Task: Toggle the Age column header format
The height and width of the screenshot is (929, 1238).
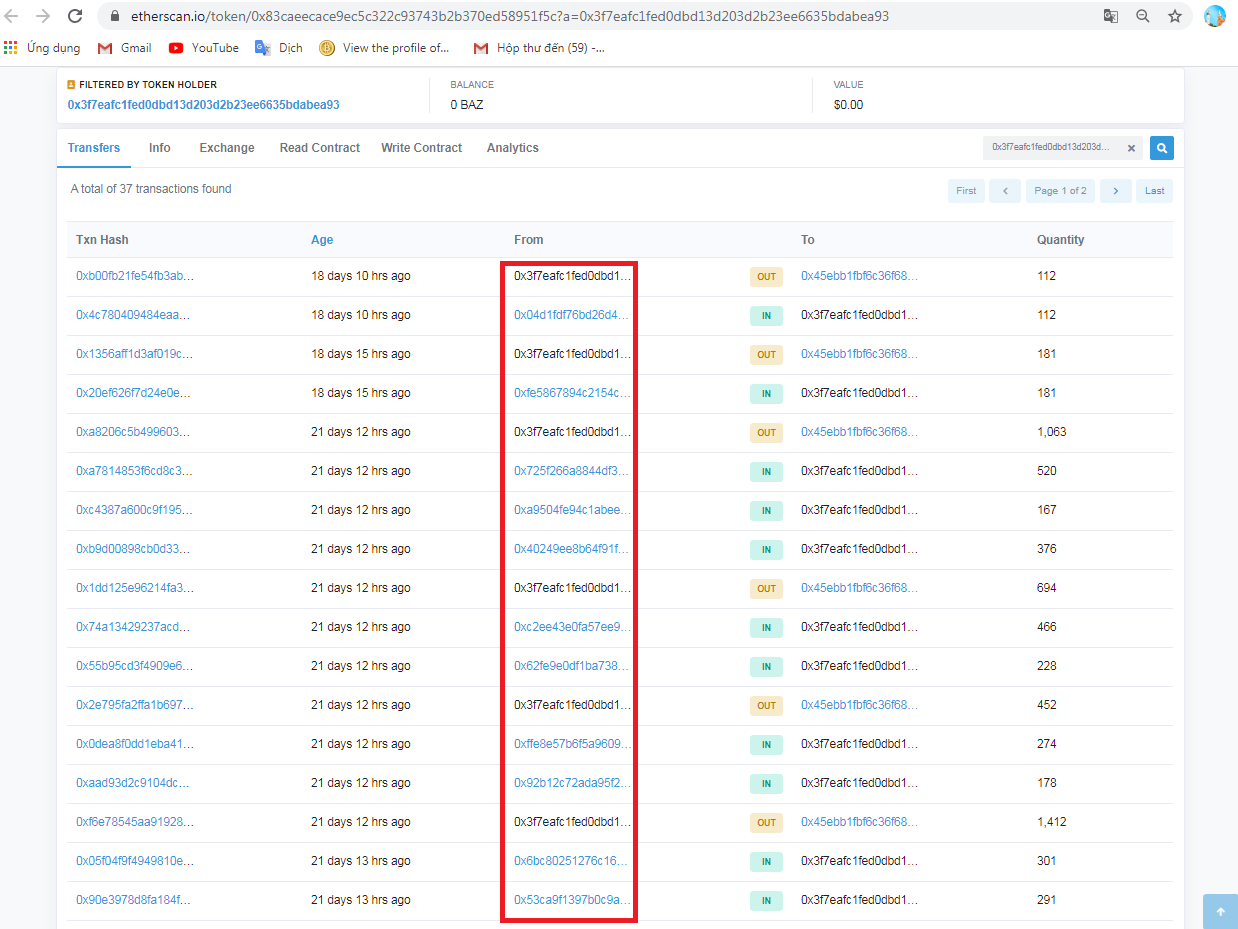Action: pyautogui.click(x=322, y=240)
